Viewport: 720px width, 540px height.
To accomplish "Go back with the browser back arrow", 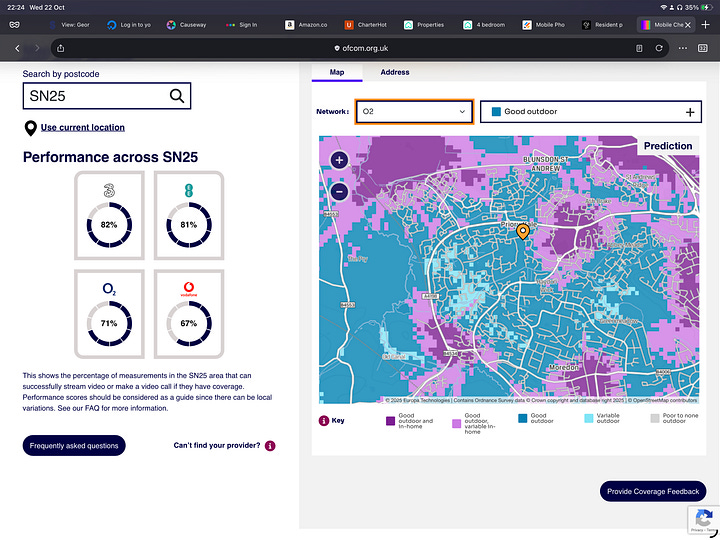I will (17, 48).
